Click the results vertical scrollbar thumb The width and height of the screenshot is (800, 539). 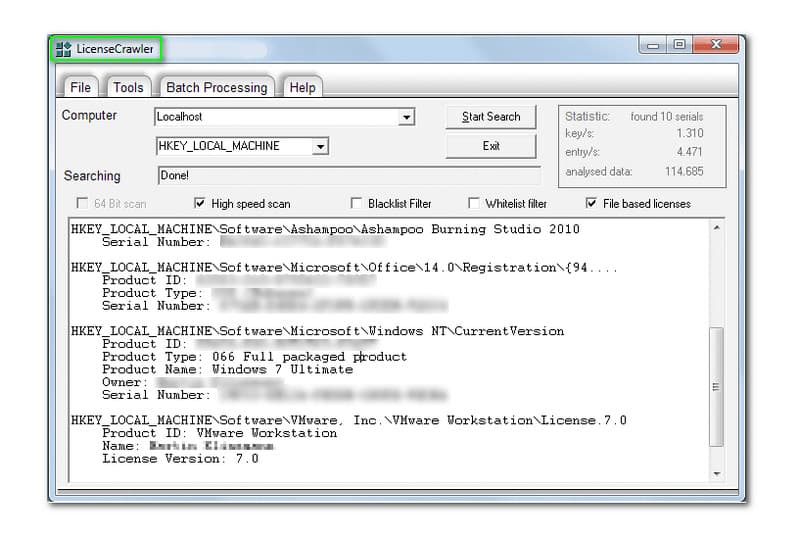(716, 386)
